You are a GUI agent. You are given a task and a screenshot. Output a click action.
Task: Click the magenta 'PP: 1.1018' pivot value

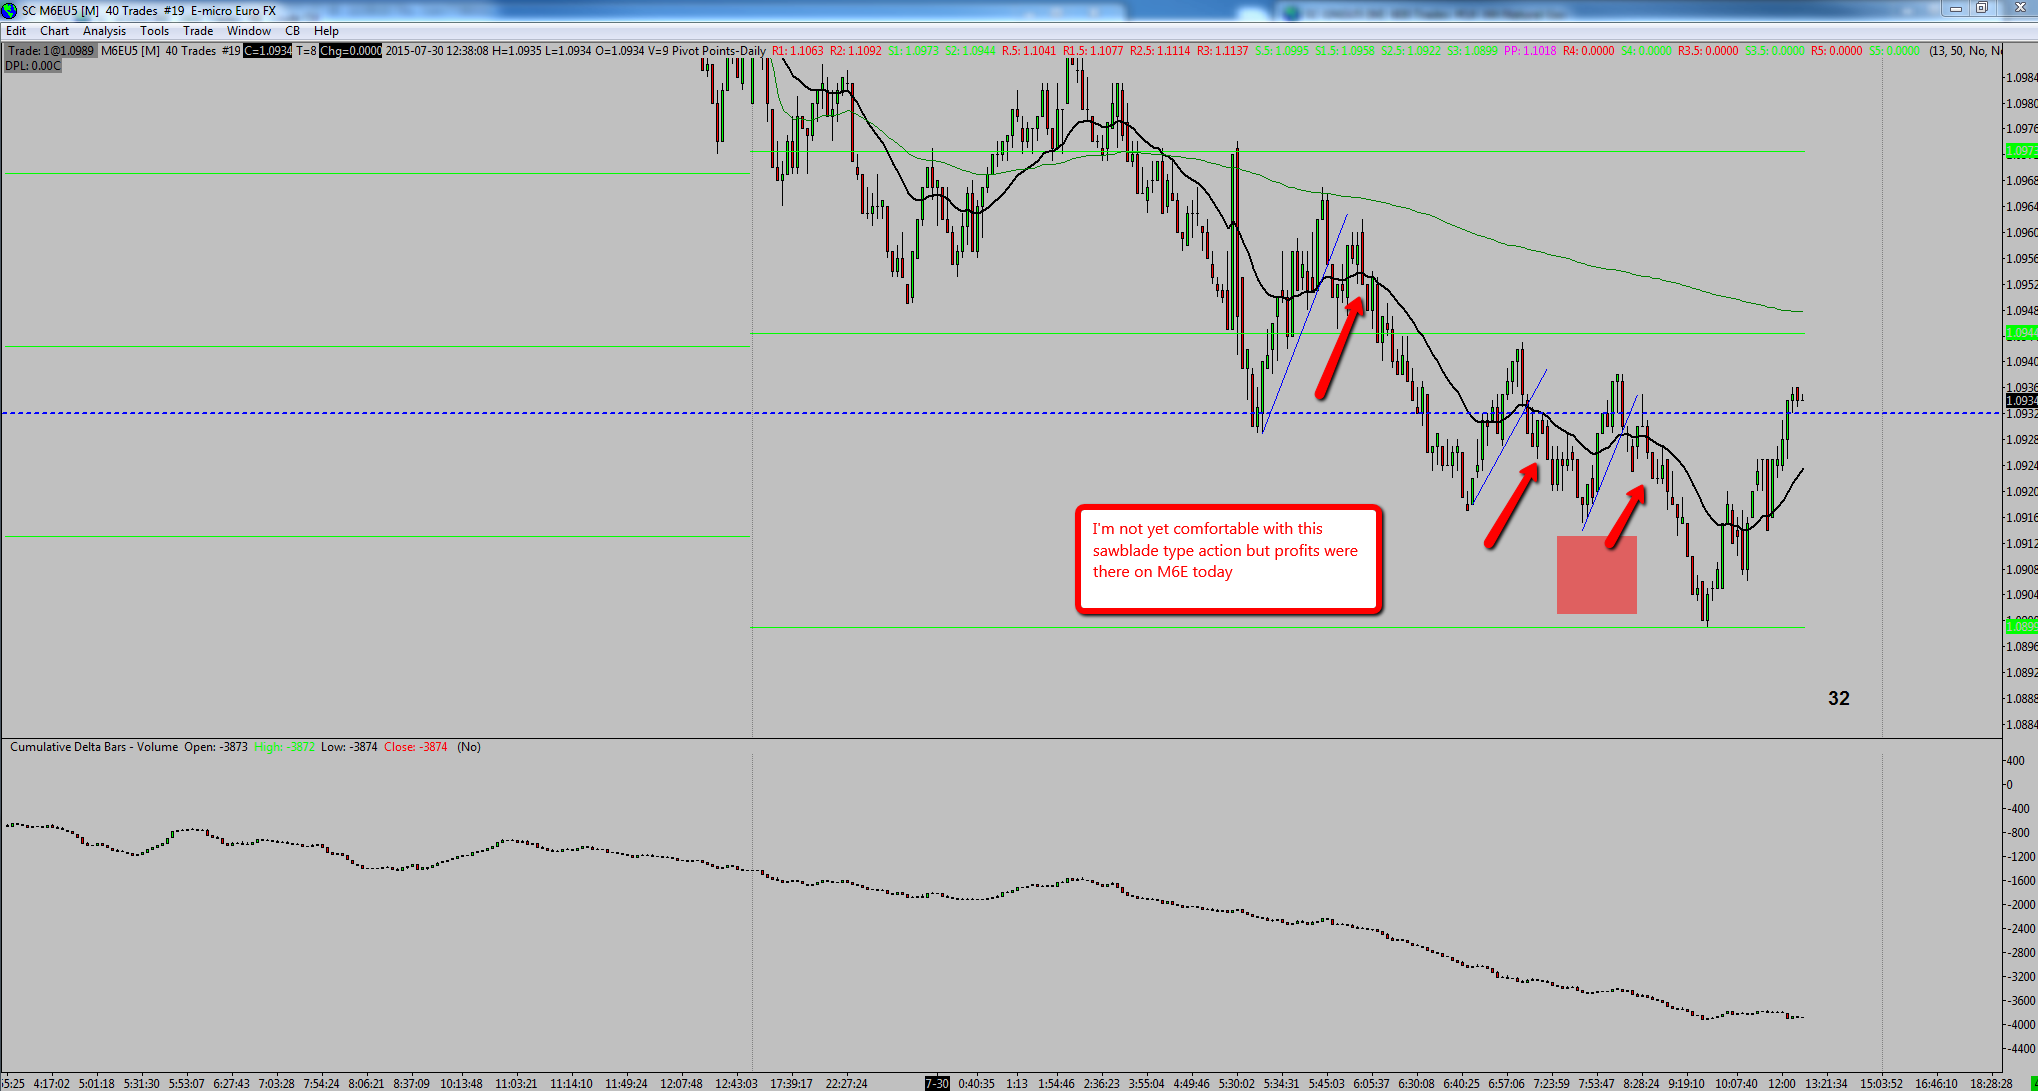(x=1530, y=51)
